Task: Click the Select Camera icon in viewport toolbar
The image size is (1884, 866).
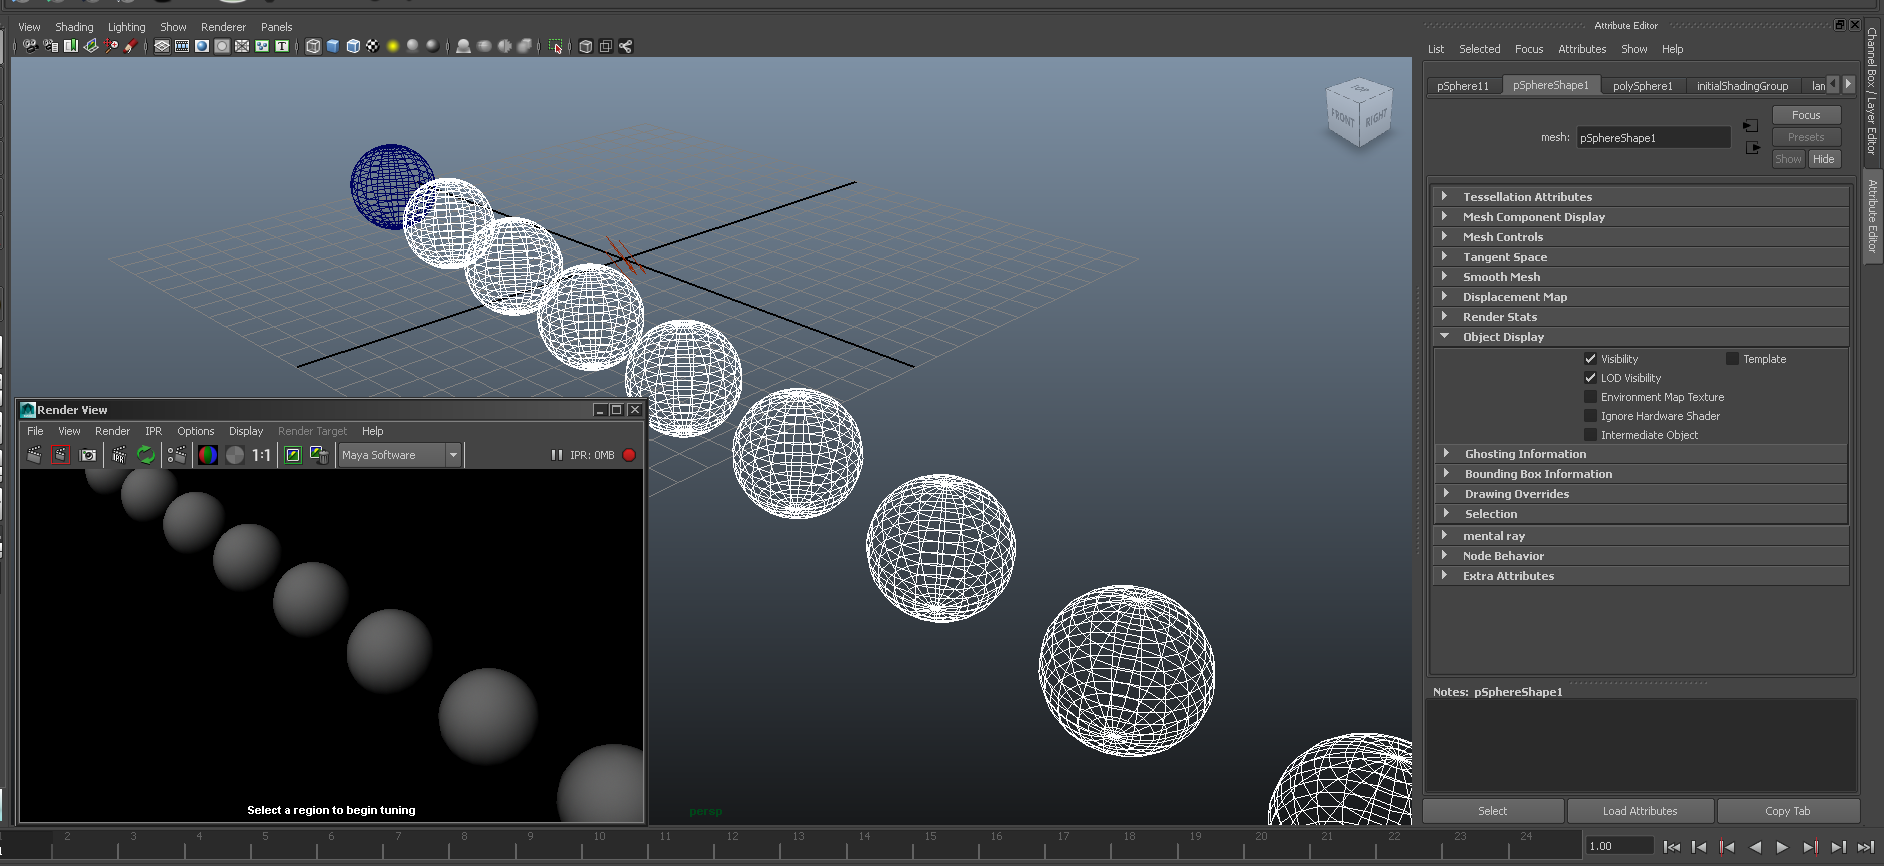Action: 30,46
